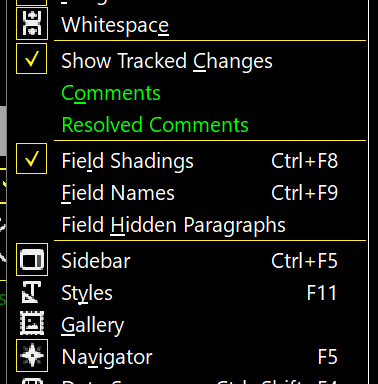The image size is (378, 384).
Task: Uncheck the Field Shadings checkmark
Action: click(32, 159)
